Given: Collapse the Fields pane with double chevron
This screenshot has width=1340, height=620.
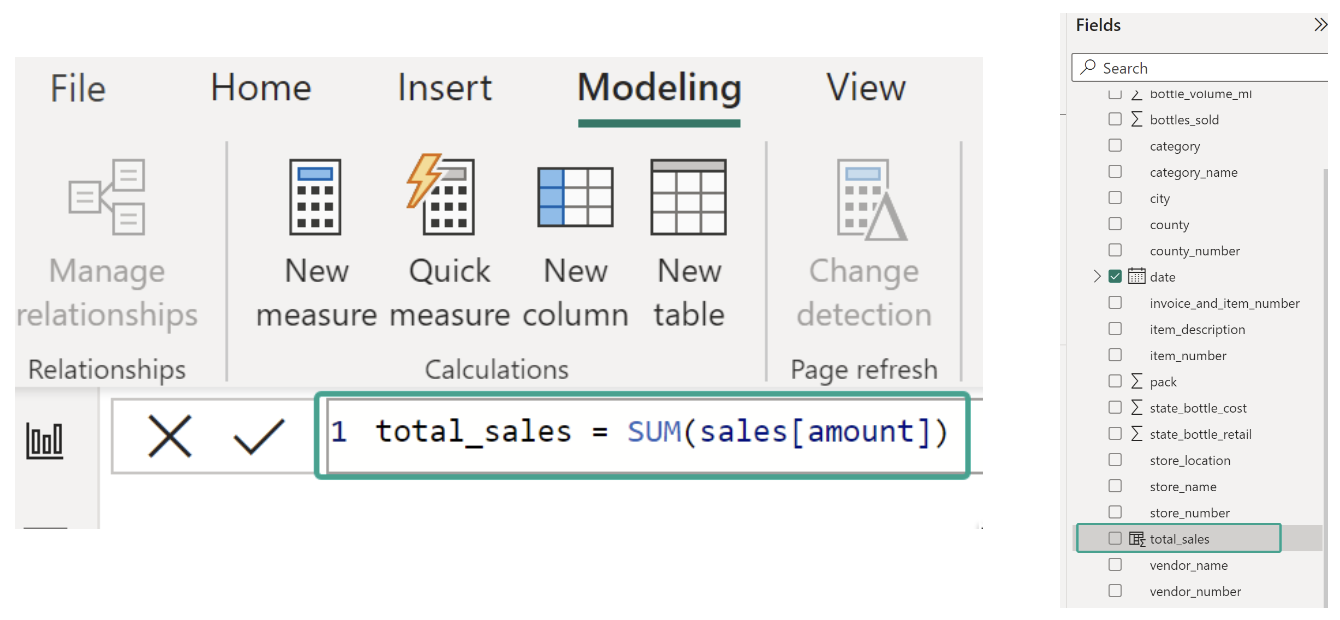Looking at the screenshot, I should pos(1321,25).
